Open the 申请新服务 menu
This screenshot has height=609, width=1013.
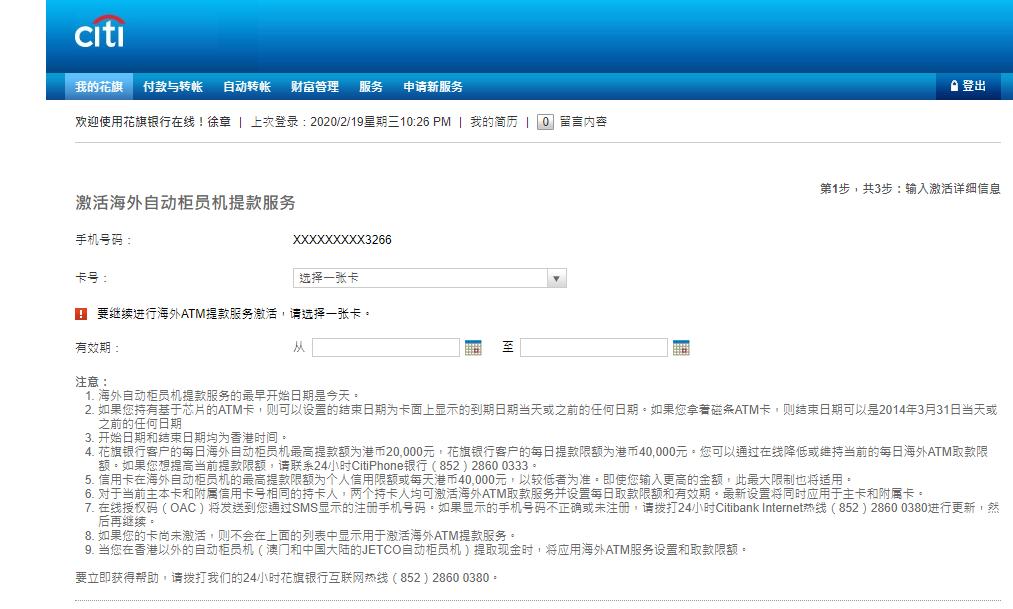(x=433, y=87)
